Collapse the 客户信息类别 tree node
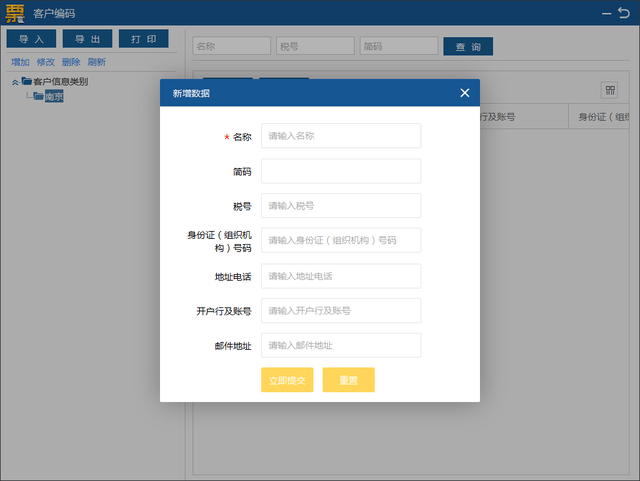The image size is (640, 481). 15,82
